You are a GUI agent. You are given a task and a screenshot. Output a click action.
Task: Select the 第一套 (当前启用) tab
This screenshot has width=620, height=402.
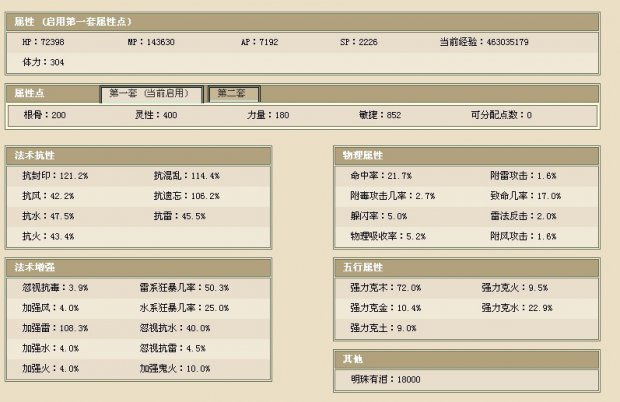point(151,93)
